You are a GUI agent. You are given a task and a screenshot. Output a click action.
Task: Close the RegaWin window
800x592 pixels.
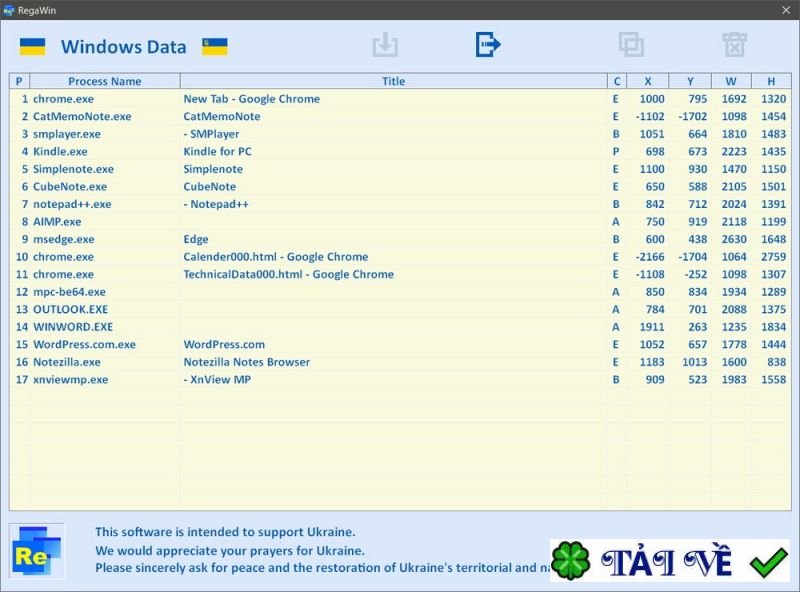pos(786,10)
